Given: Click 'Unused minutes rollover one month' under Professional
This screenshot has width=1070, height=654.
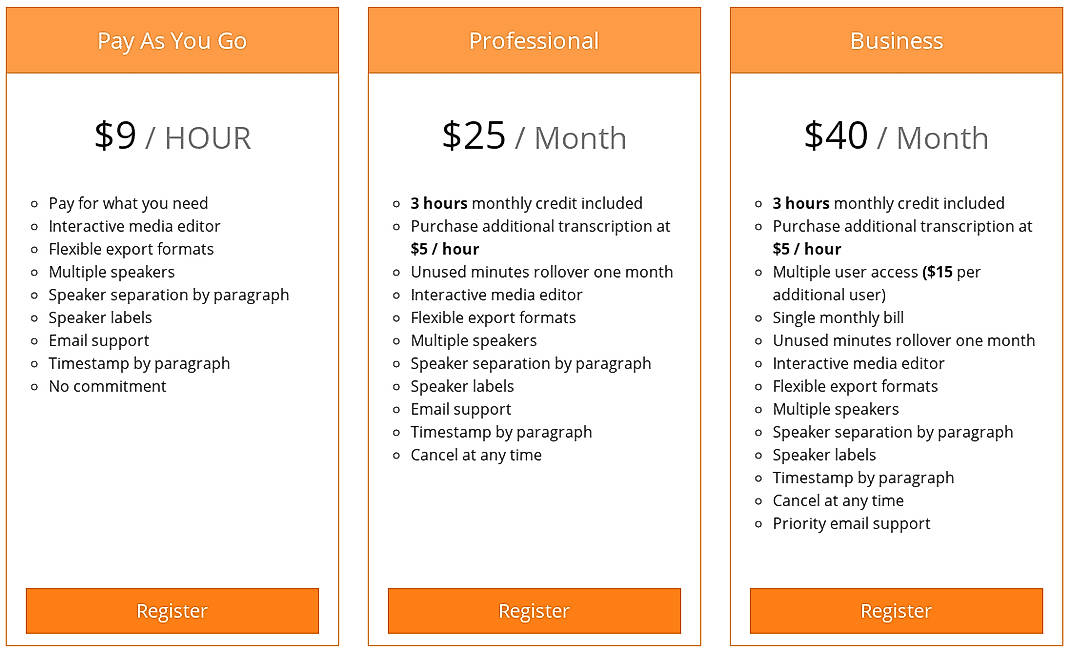Looking at the screenshot, I should 542,271.
